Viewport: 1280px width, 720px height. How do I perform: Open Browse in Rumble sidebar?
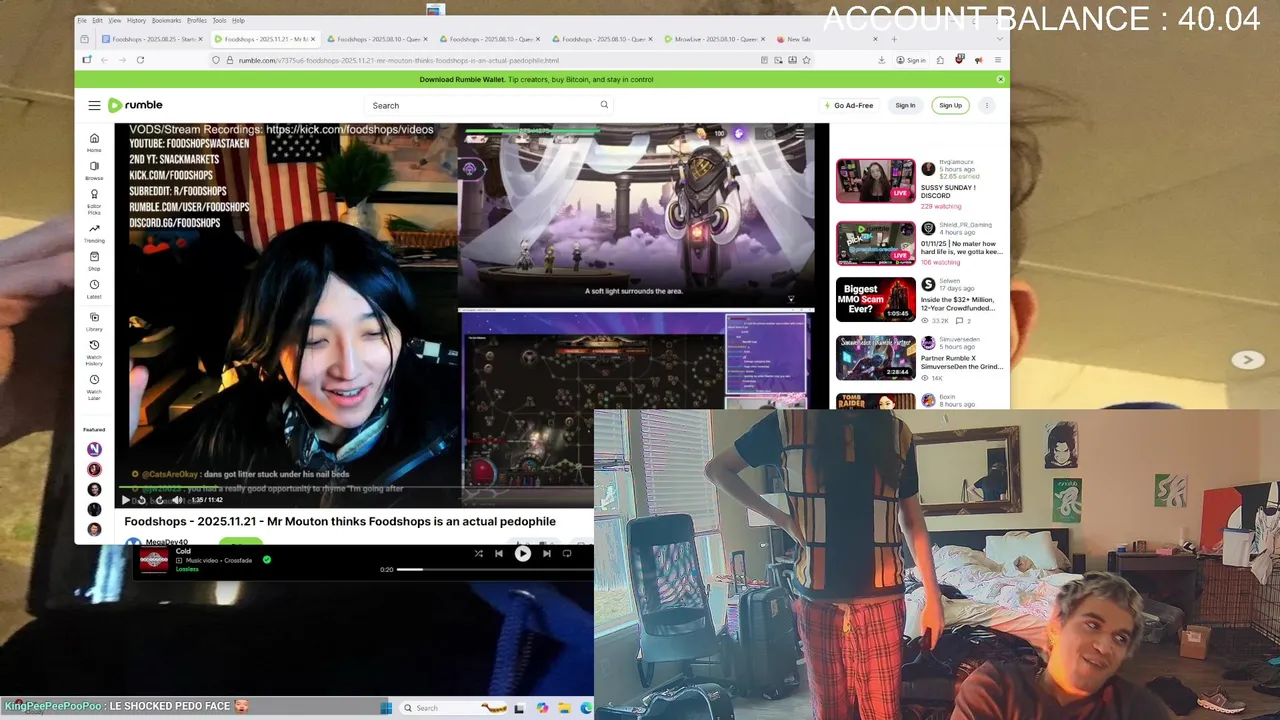(x=94, y=170)
